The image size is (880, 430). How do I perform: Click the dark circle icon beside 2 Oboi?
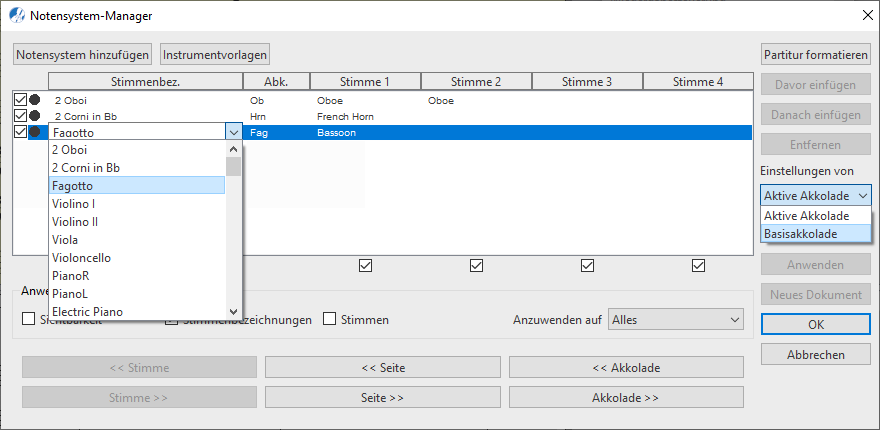coord(35,100)
